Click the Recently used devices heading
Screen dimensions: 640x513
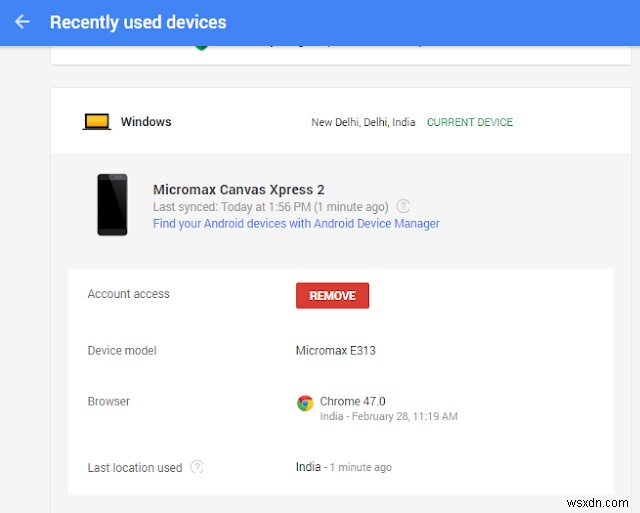138,22
